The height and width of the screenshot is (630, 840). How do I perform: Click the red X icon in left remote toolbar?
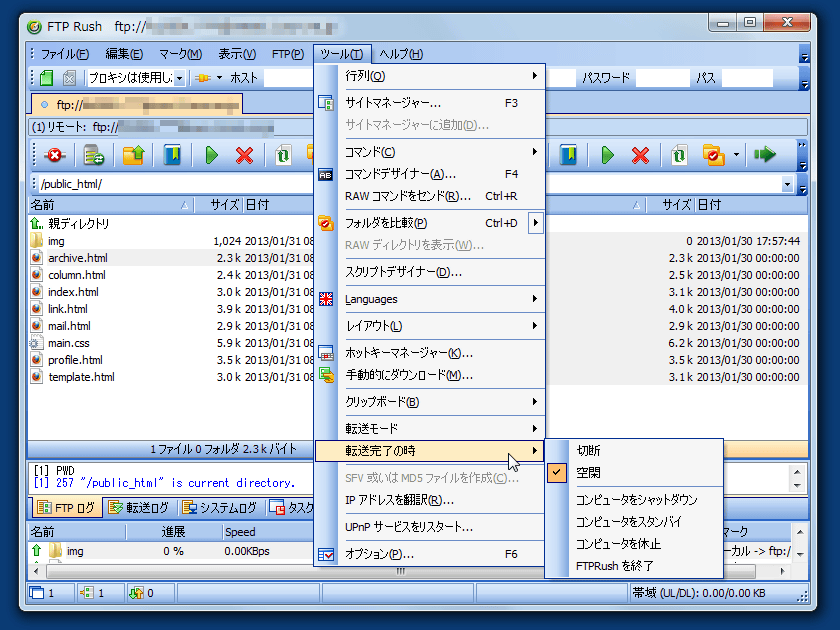coord(244,155)
